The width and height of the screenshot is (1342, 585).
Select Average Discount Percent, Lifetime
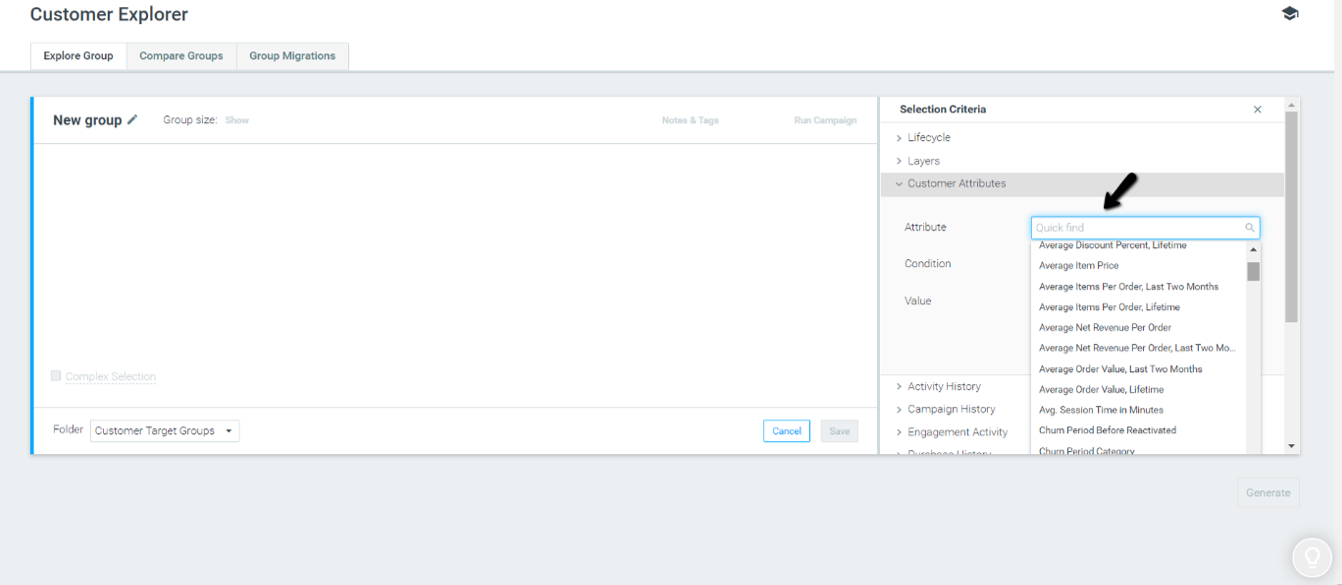1112,246
